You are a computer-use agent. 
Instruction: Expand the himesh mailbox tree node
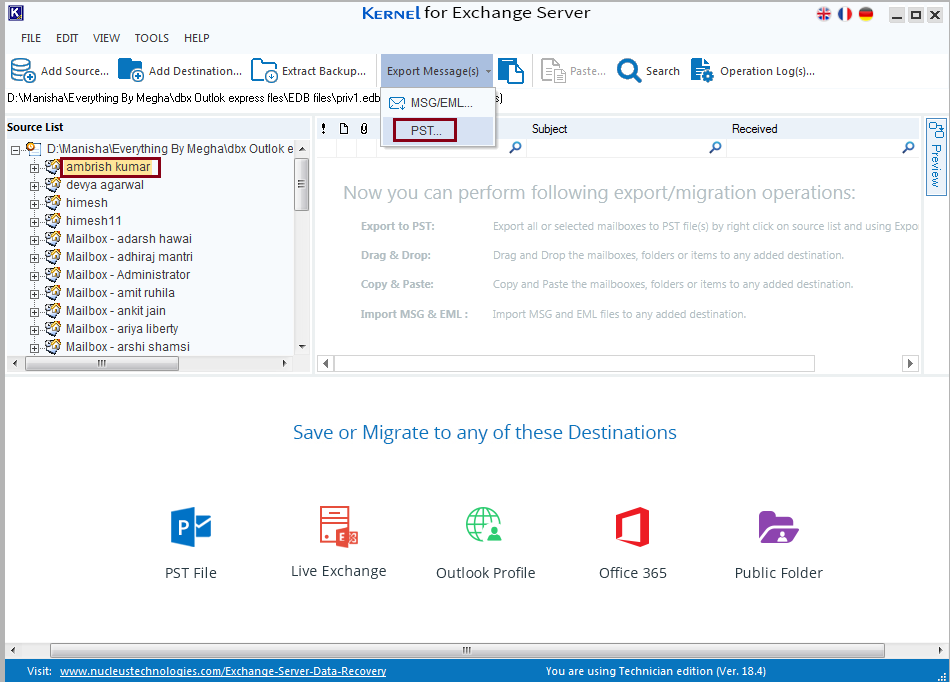tap(34, 204)
